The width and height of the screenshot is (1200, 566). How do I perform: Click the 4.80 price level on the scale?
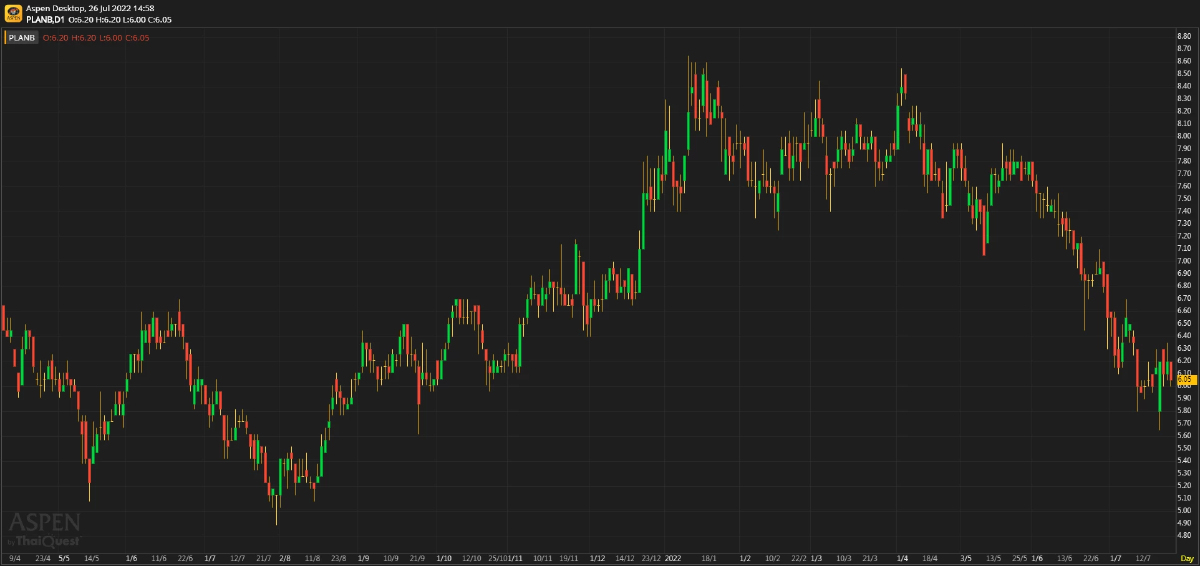[x=1185, y=535]
